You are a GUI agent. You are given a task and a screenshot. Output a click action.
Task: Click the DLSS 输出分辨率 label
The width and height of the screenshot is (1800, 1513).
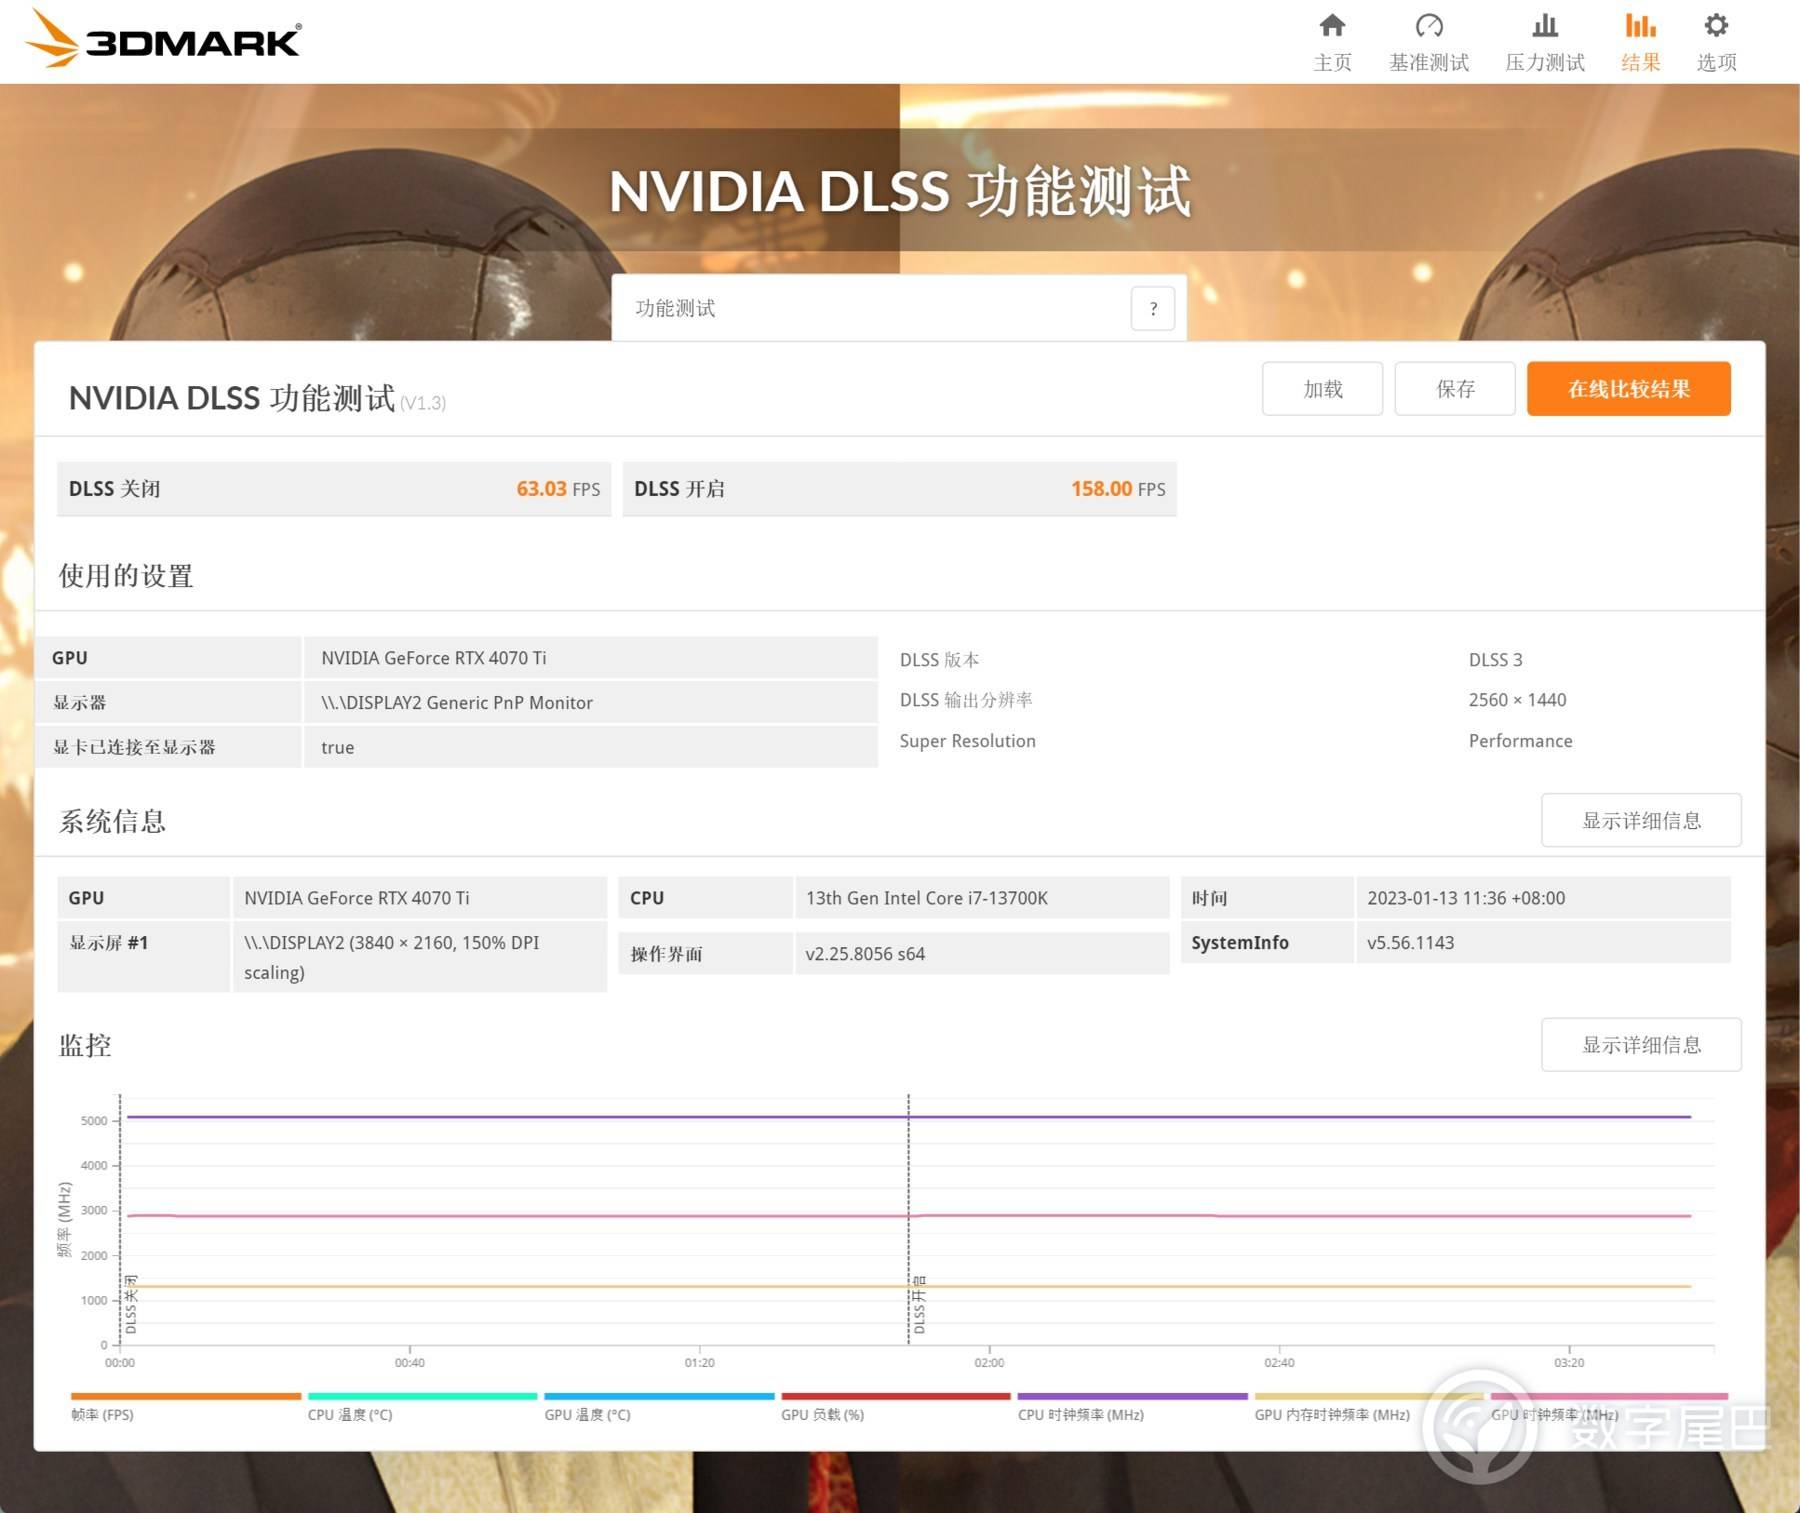pyautogui.click(x=966, y=700)
